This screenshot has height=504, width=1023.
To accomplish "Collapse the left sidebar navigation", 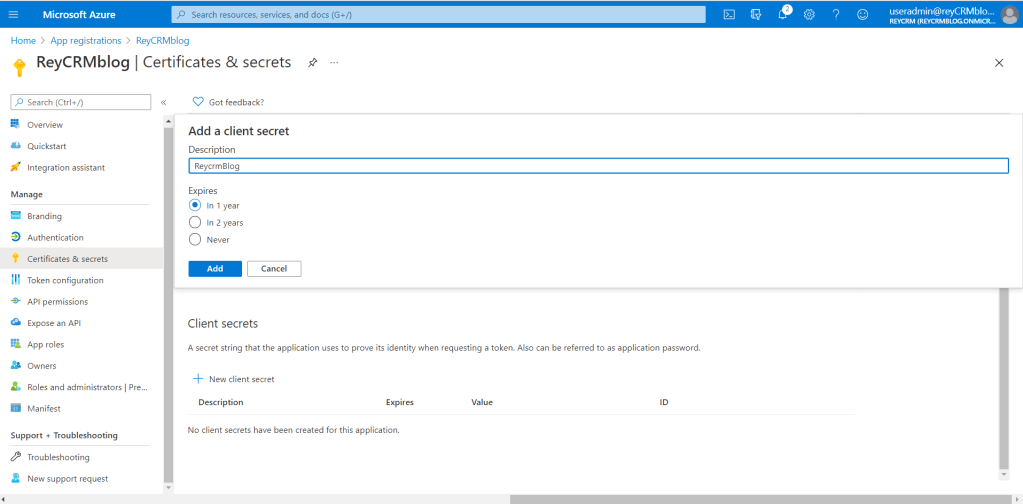I will 164,102.
